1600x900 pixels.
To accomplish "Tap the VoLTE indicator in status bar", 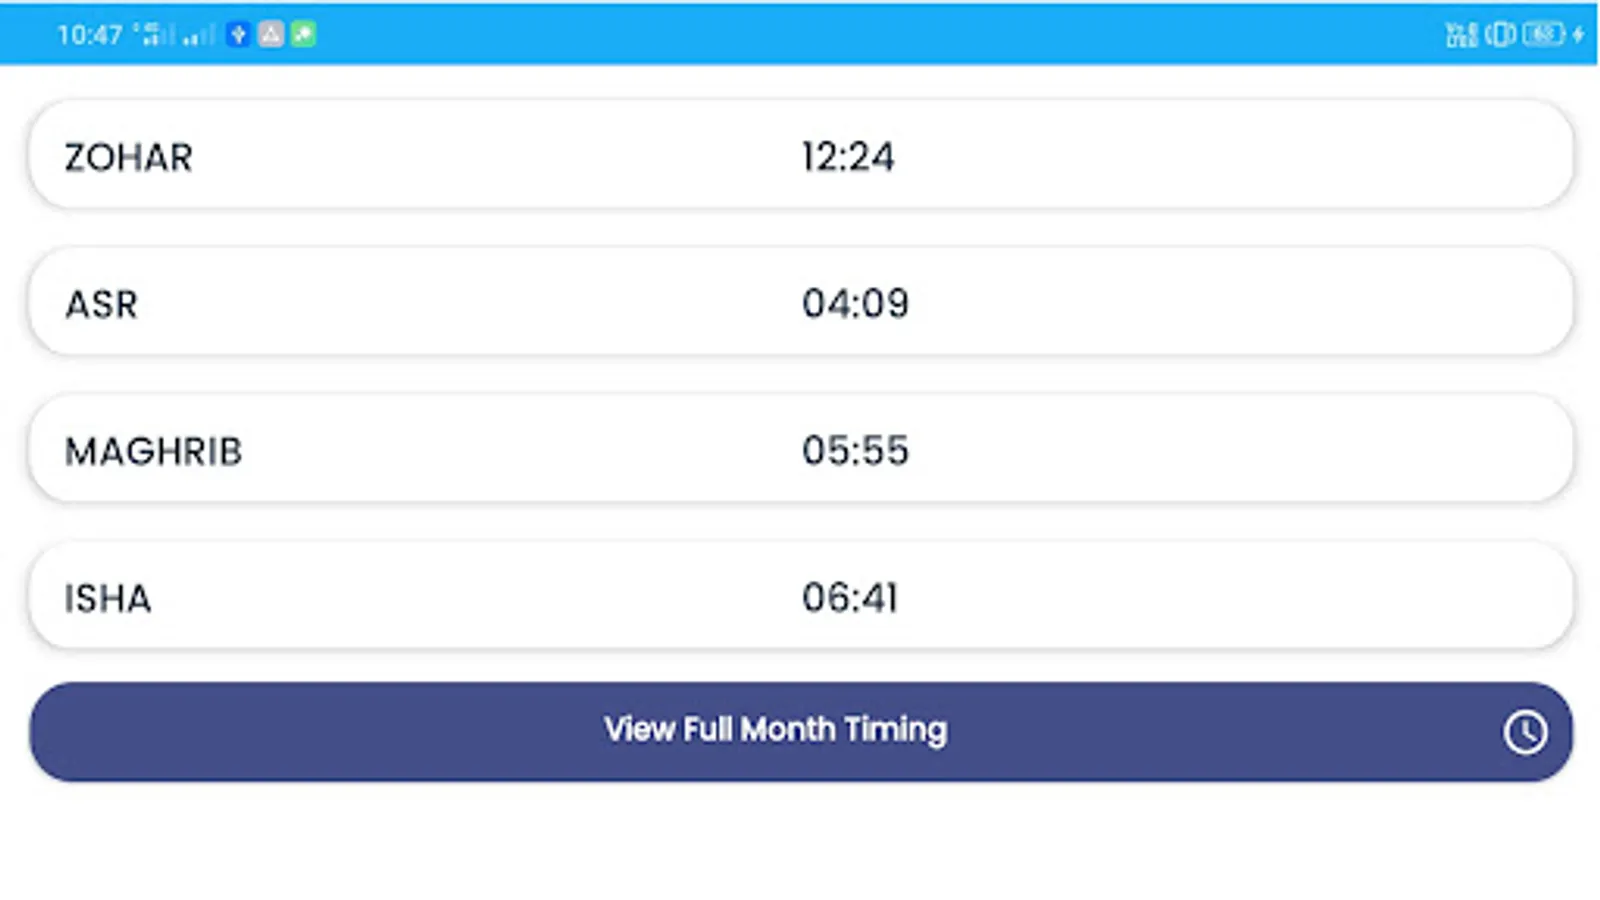I will (1461, 35).
